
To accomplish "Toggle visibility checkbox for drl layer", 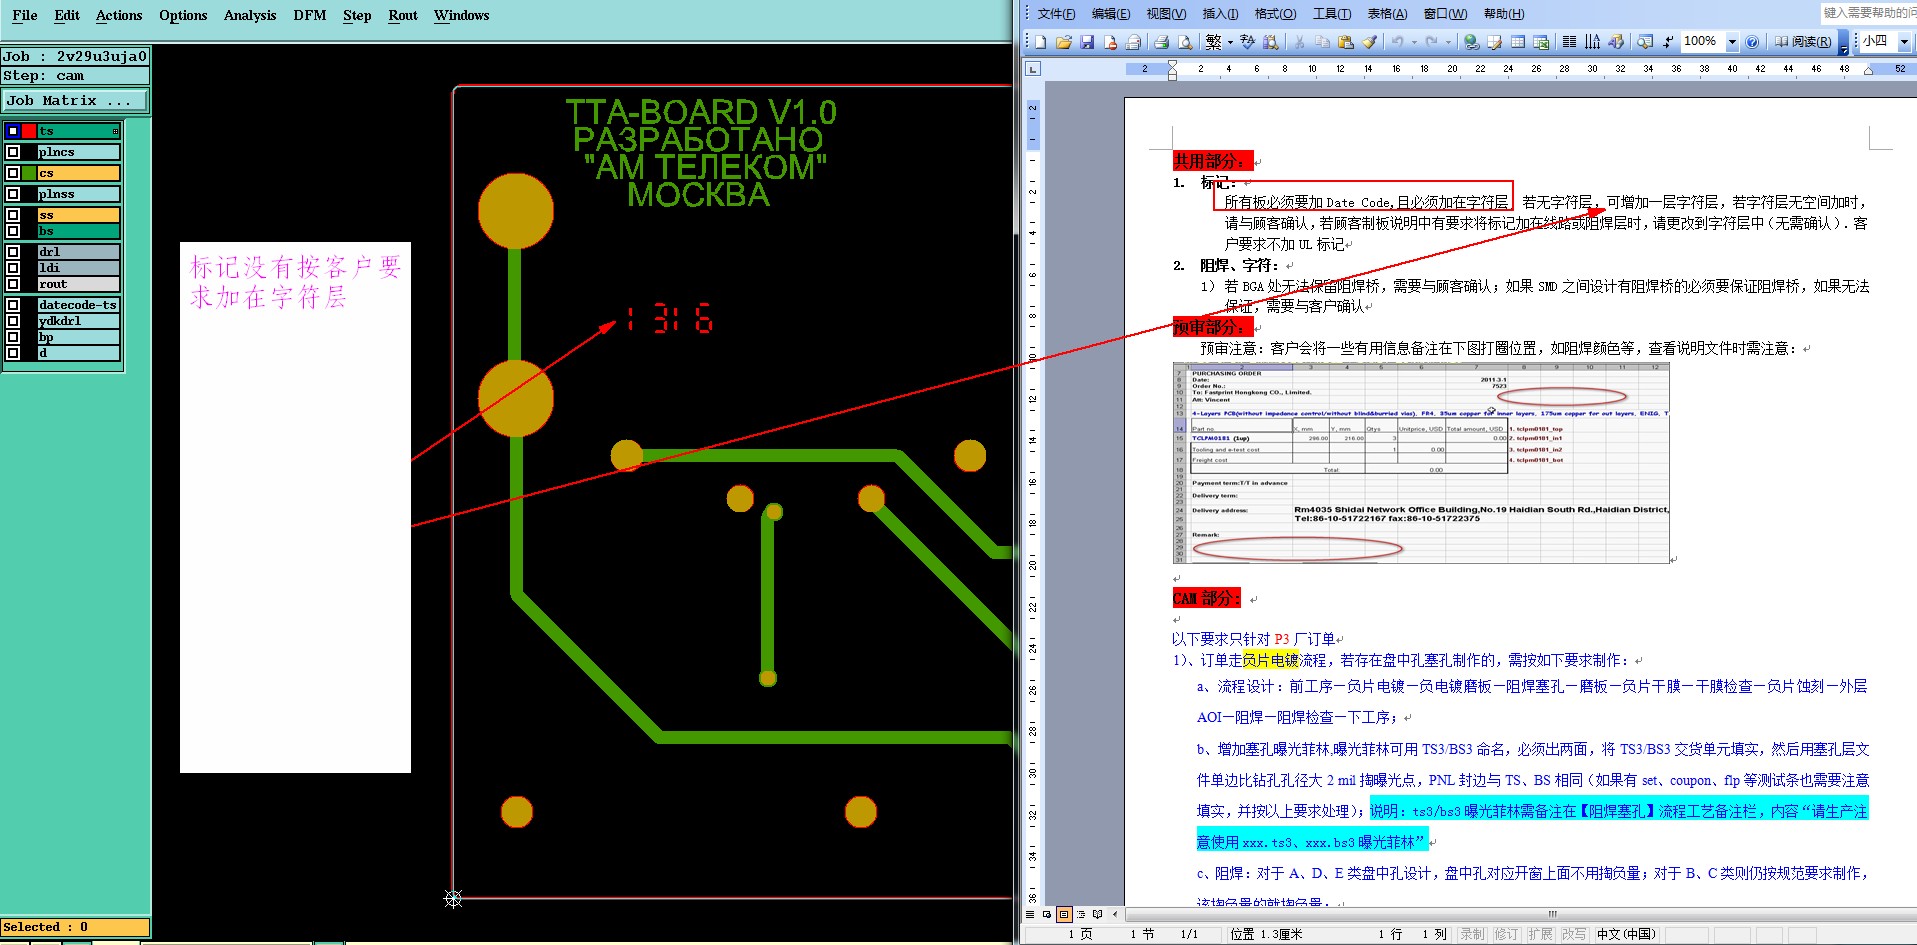I will [13, 252].
